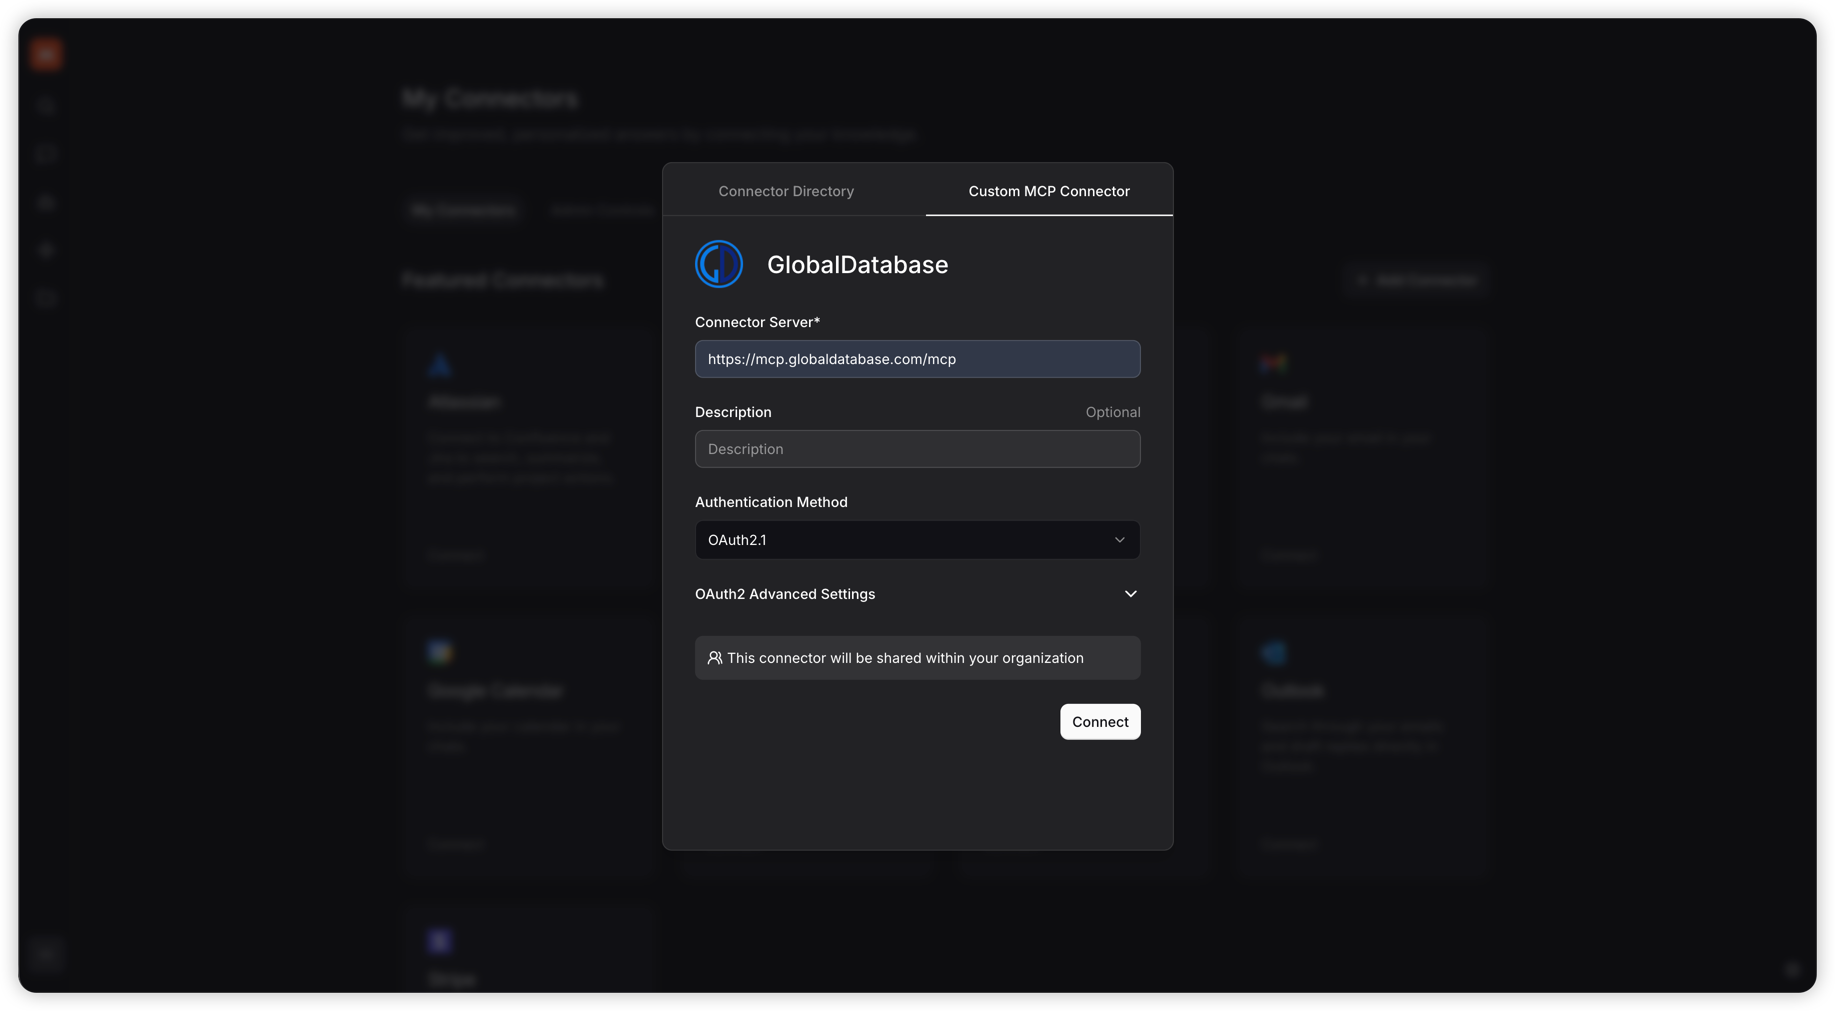The image size is (1835, 1011).
Task: Click the organization sharing icon in the notice
Action: [x=714, y=657]
